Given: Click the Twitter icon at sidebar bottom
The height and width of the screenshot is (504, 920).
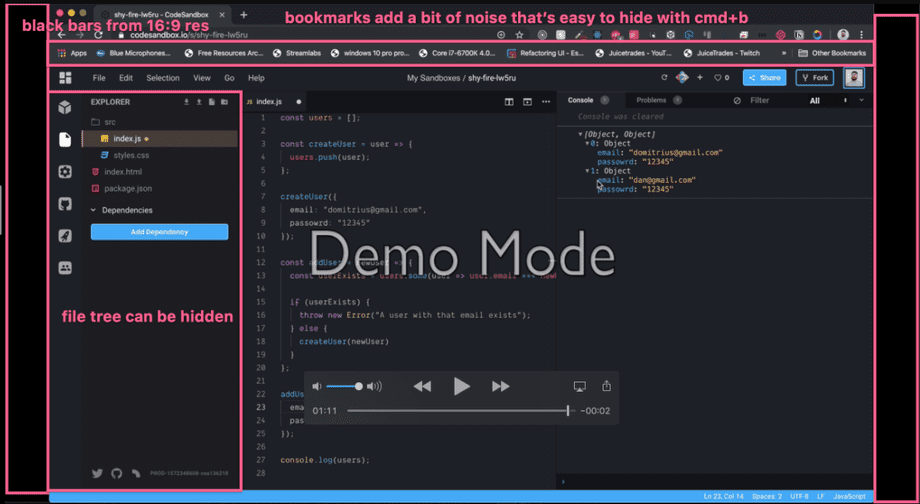Looking at the screenshot, I should [x=97, y=473].
